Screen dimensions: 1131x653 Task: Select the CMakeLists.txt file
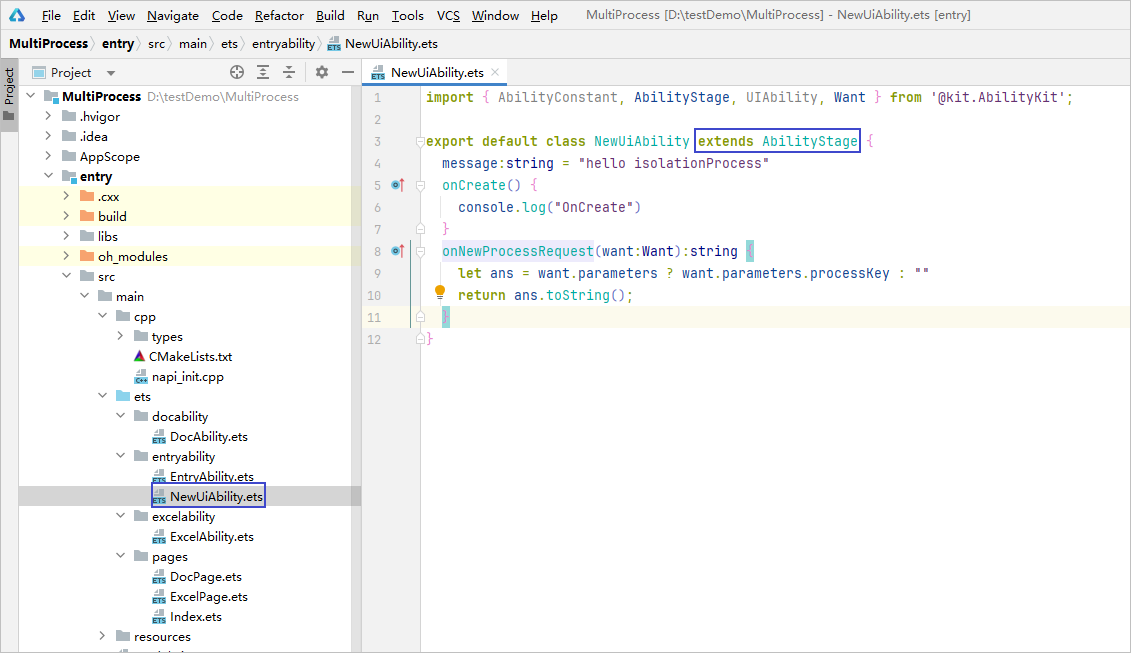pos(191,356)
